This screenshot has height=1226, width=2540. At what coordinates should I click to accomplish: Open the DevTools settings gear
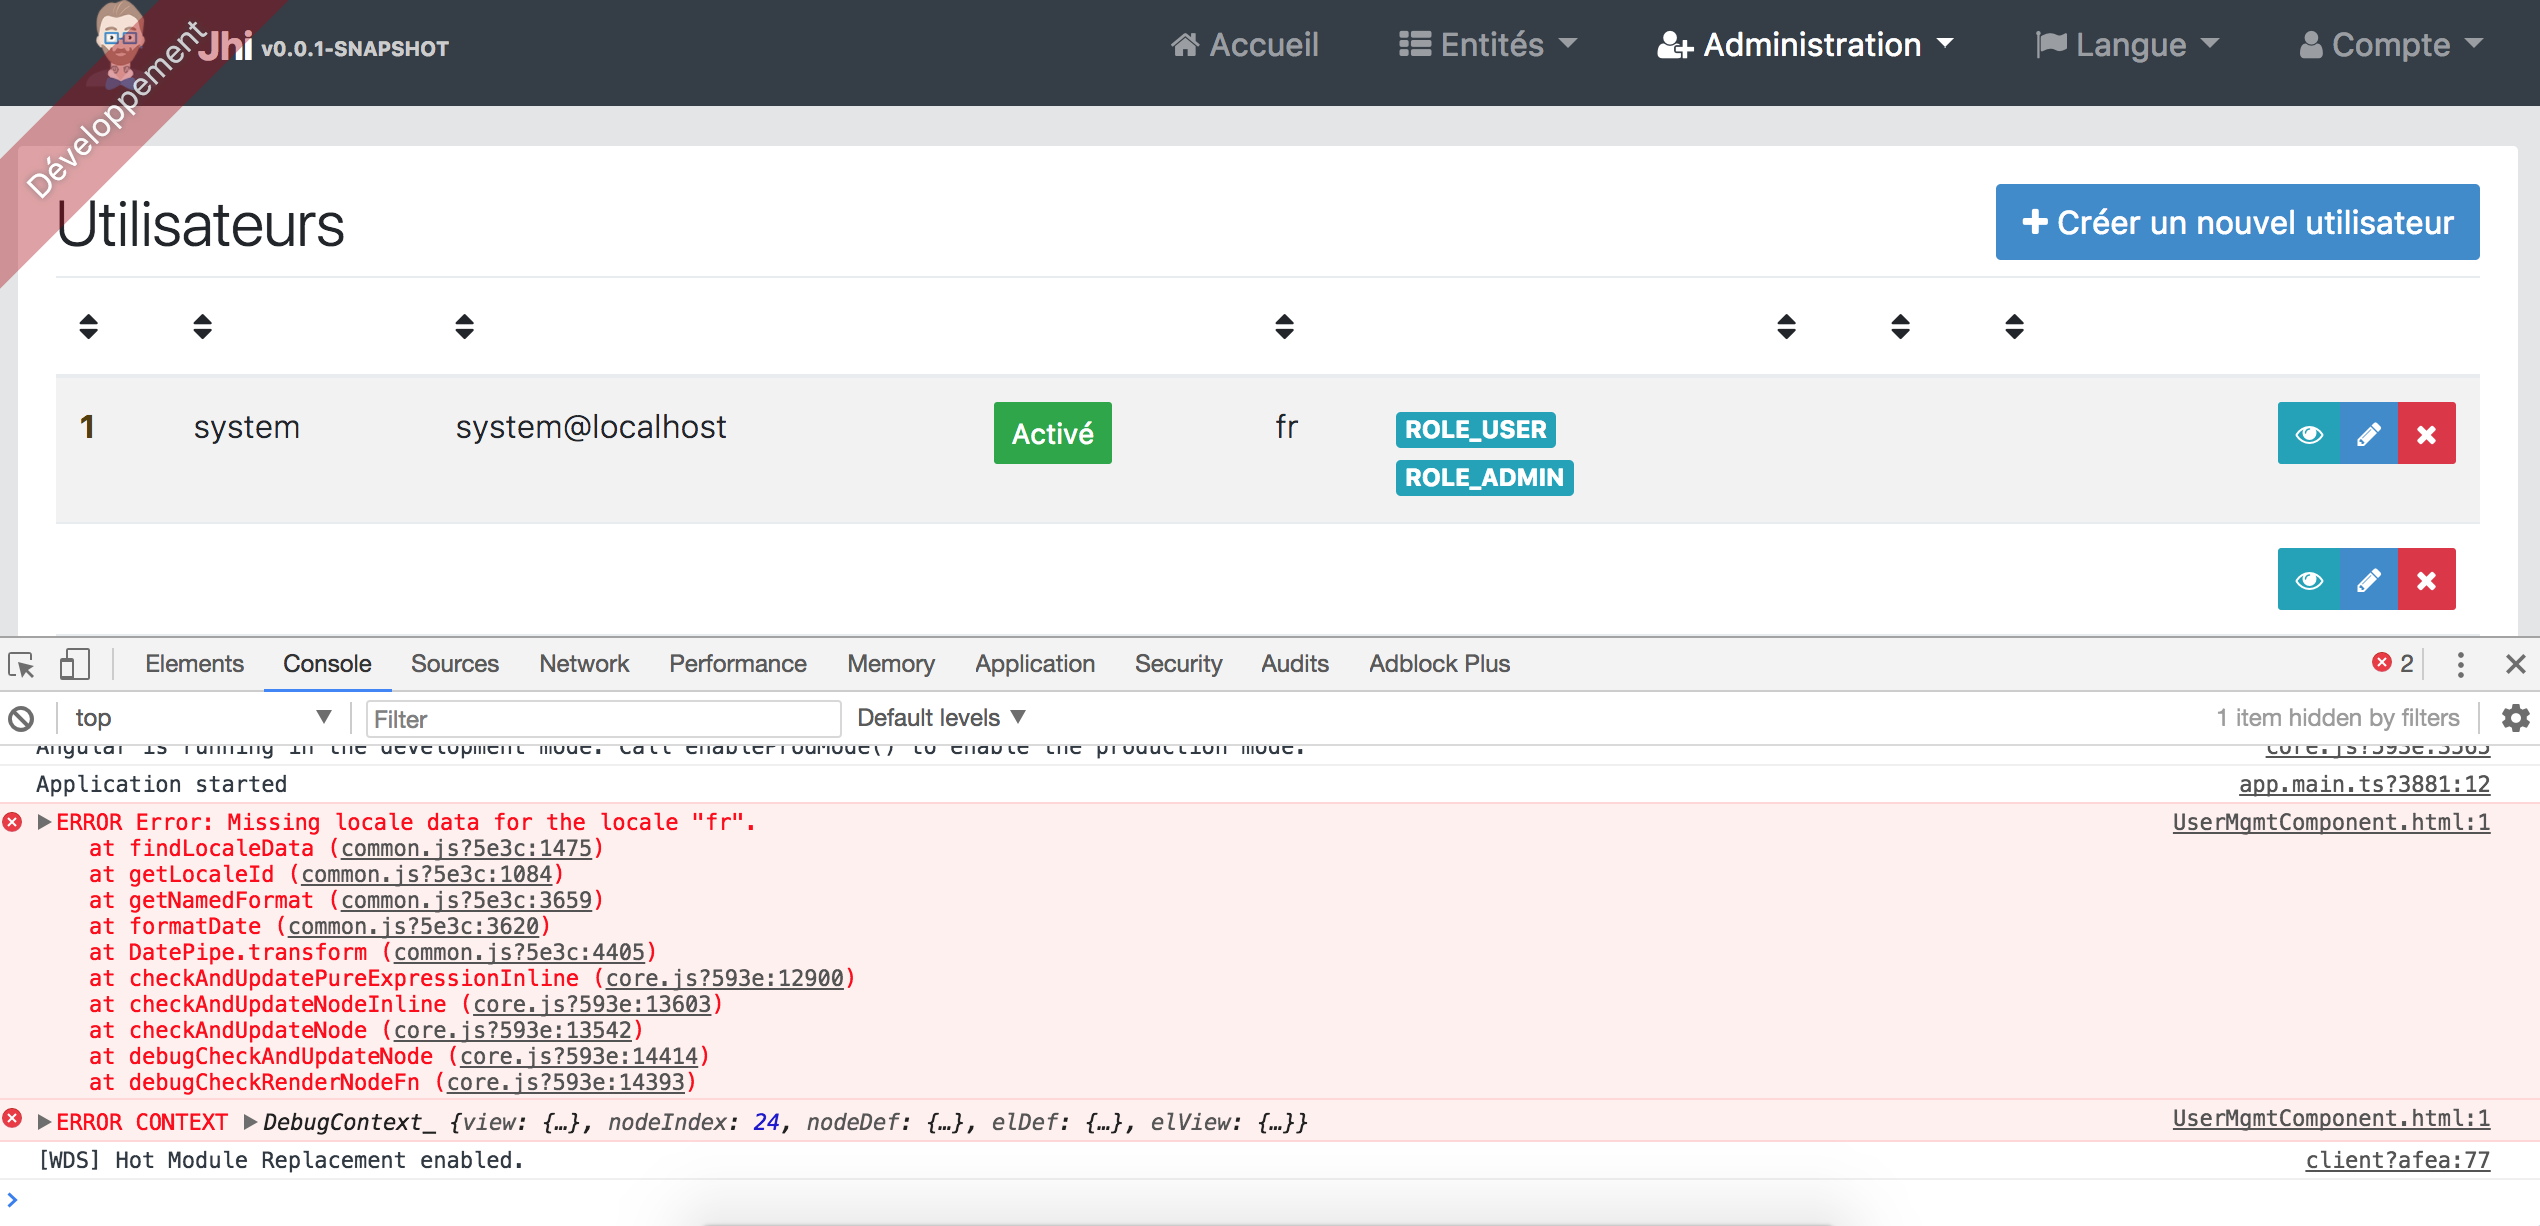[2516, 717]
